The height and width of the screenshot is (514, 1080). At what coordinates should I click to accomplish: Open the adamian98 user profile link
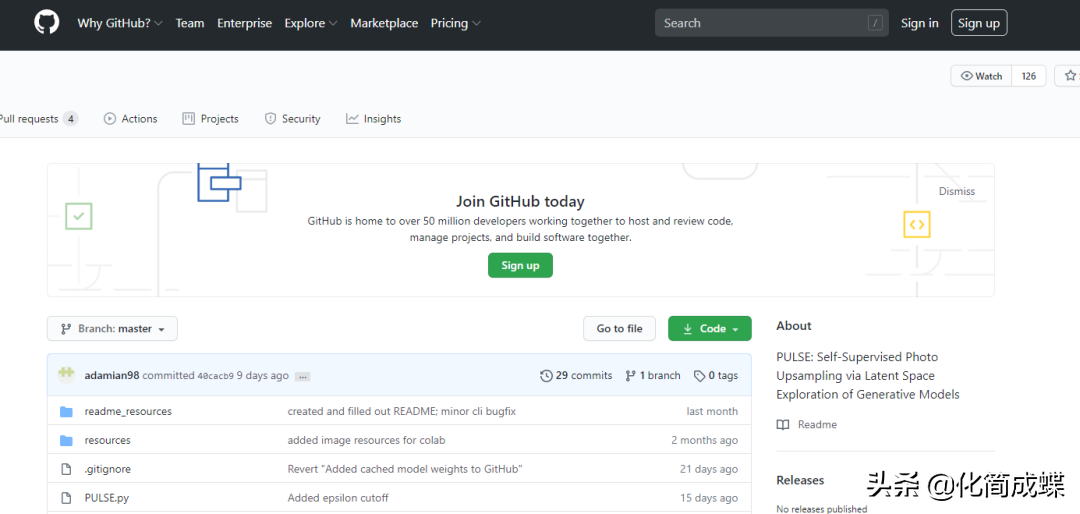point(112,376)
